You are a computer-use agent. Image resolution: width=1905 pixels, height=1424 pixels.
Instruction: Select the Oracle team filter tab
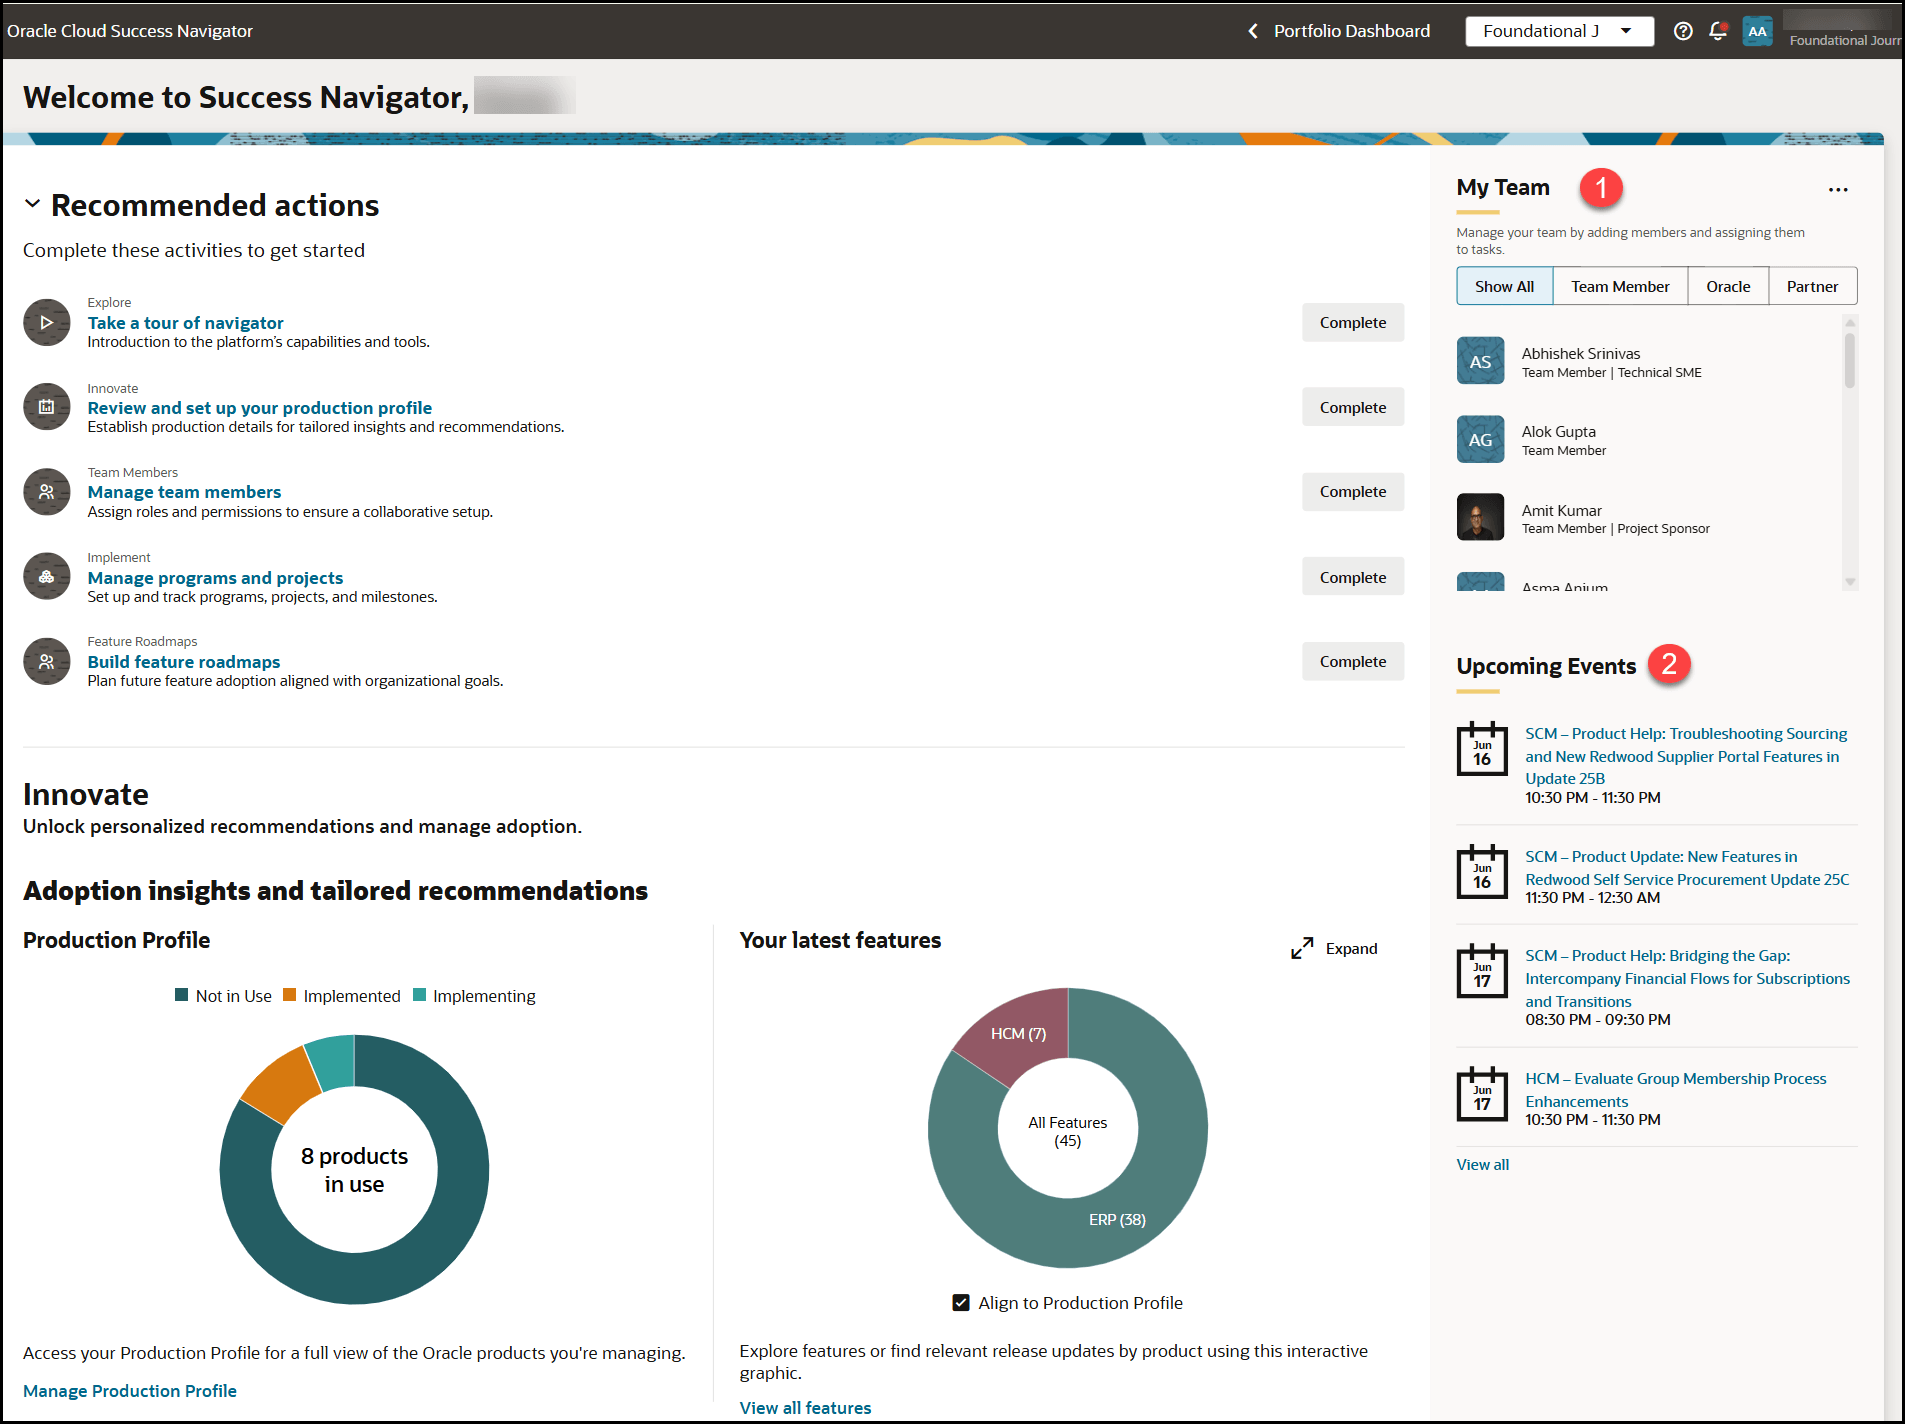pos(1728,286)
